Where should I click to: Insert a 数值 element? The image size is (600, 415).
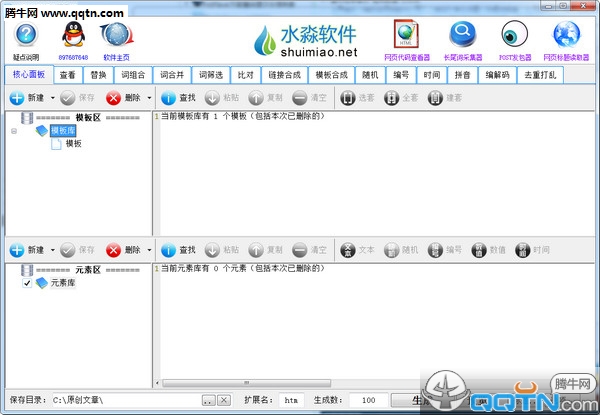(488, 250)
